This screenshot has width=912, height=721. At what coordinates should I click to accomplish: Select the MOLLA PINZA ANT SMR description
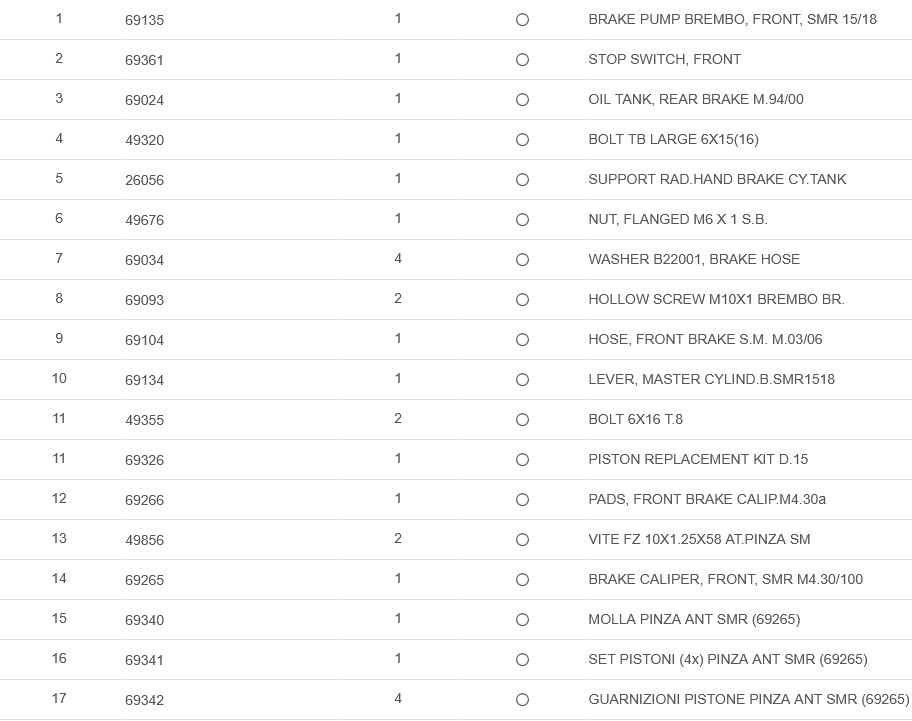tap(694, 619)
